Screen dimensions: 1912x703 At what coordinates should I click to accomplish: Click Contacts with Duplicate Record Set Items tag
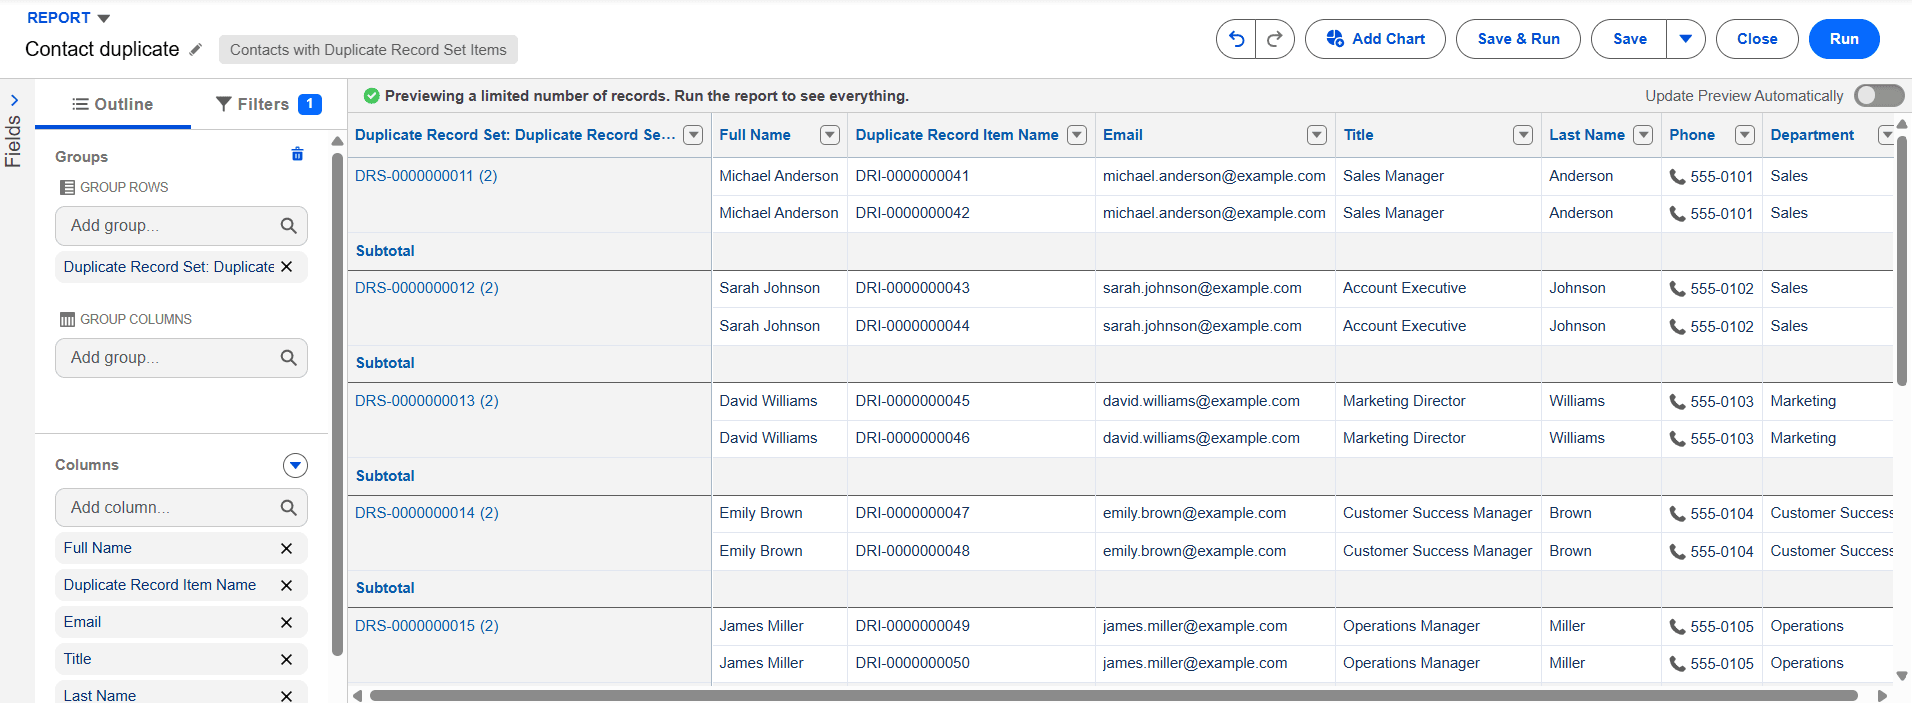[x=368, y=50]
